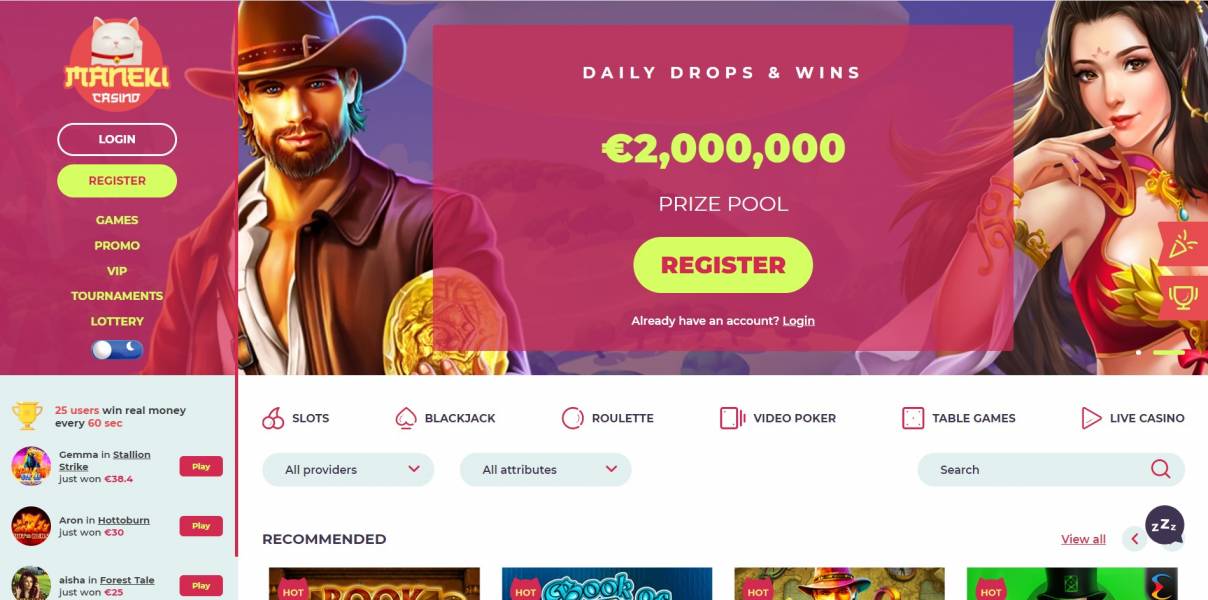Expand the All attributes dropdown
This screenshot has width=1208, height=600.
click(545, 469)
